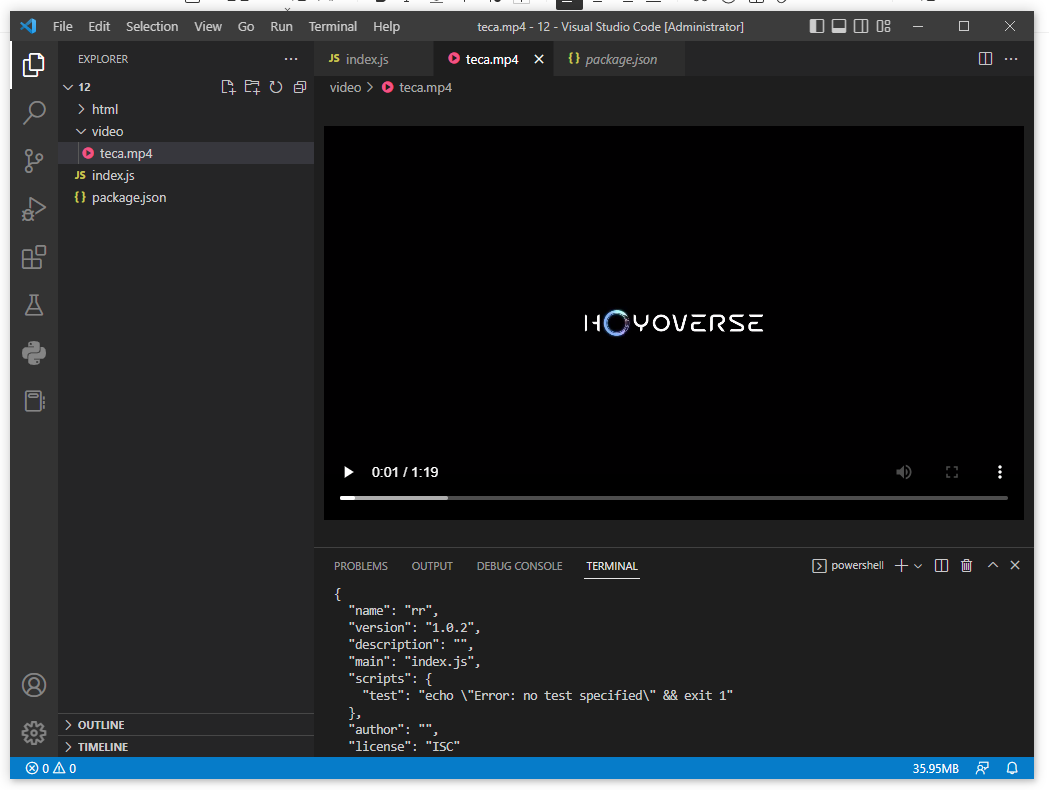Image resolution: width=1049 pixels, height=790 pixels.
Task: Expand the OUTLINE section
Action: tap(186, 724)
